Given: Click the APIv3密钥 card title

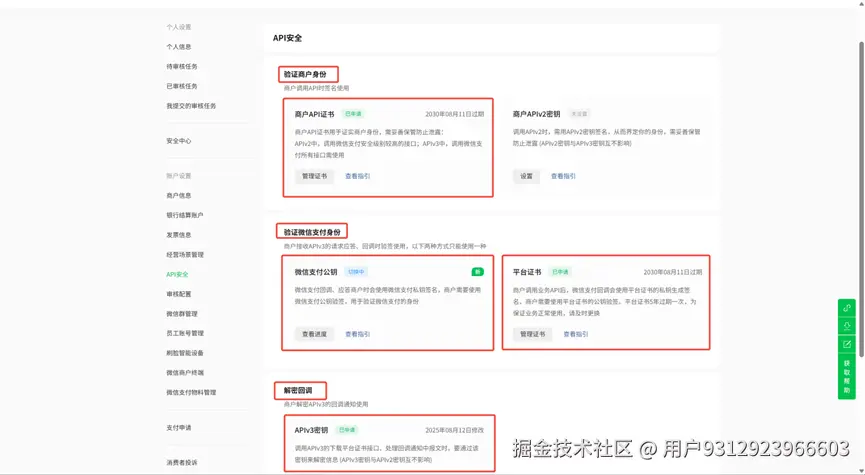Looking at the screenshot, I should 311,430.
